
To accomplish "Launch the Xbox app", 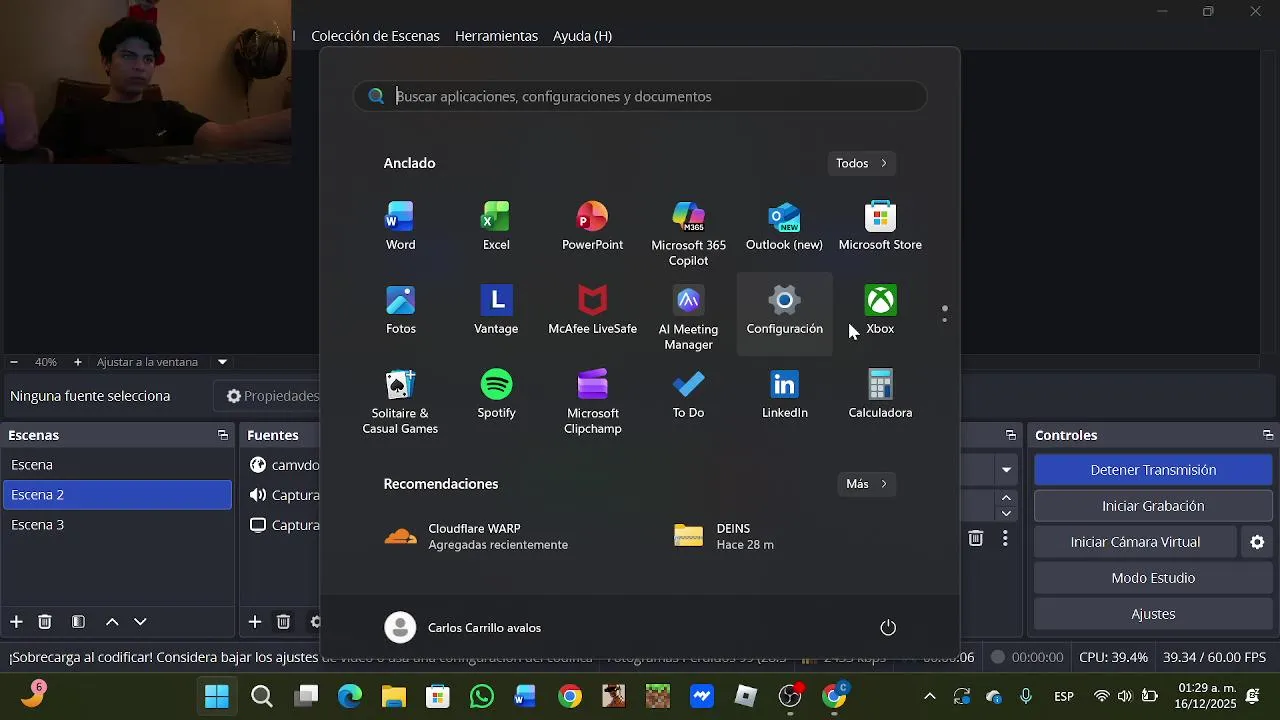I will (x=880, y=311).
